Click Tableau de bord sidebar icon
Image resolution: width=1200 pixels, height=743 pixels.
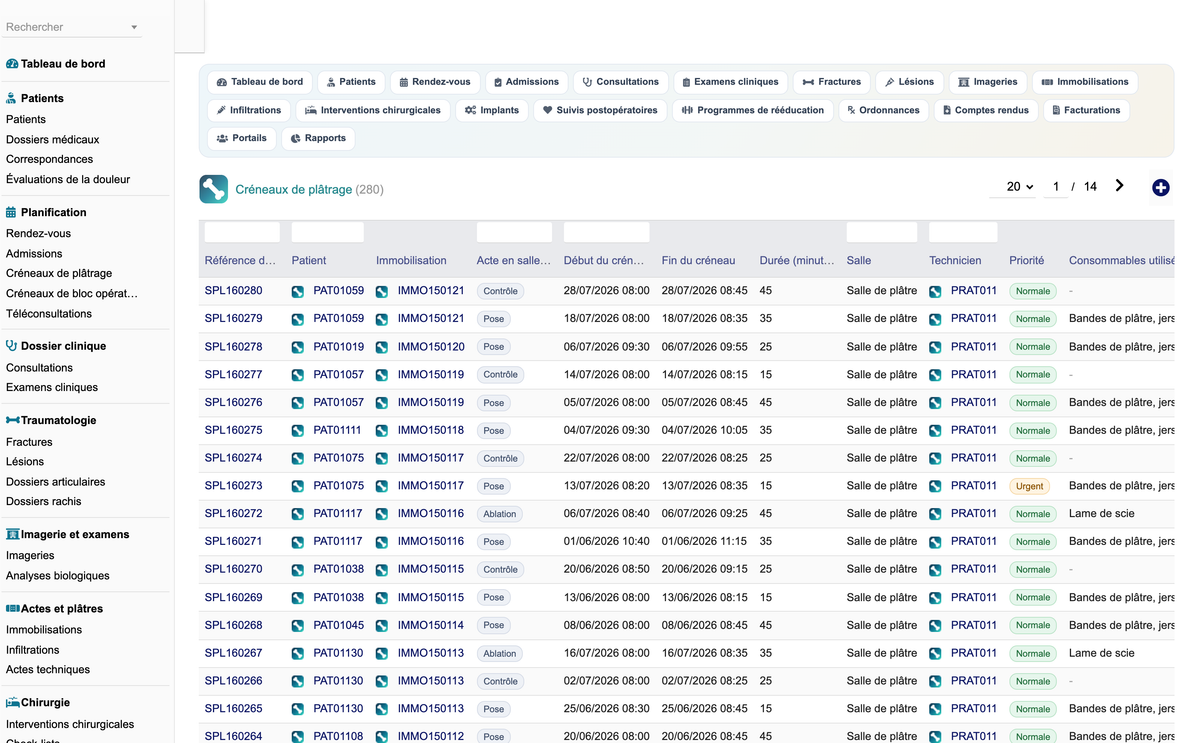point(12,64)
